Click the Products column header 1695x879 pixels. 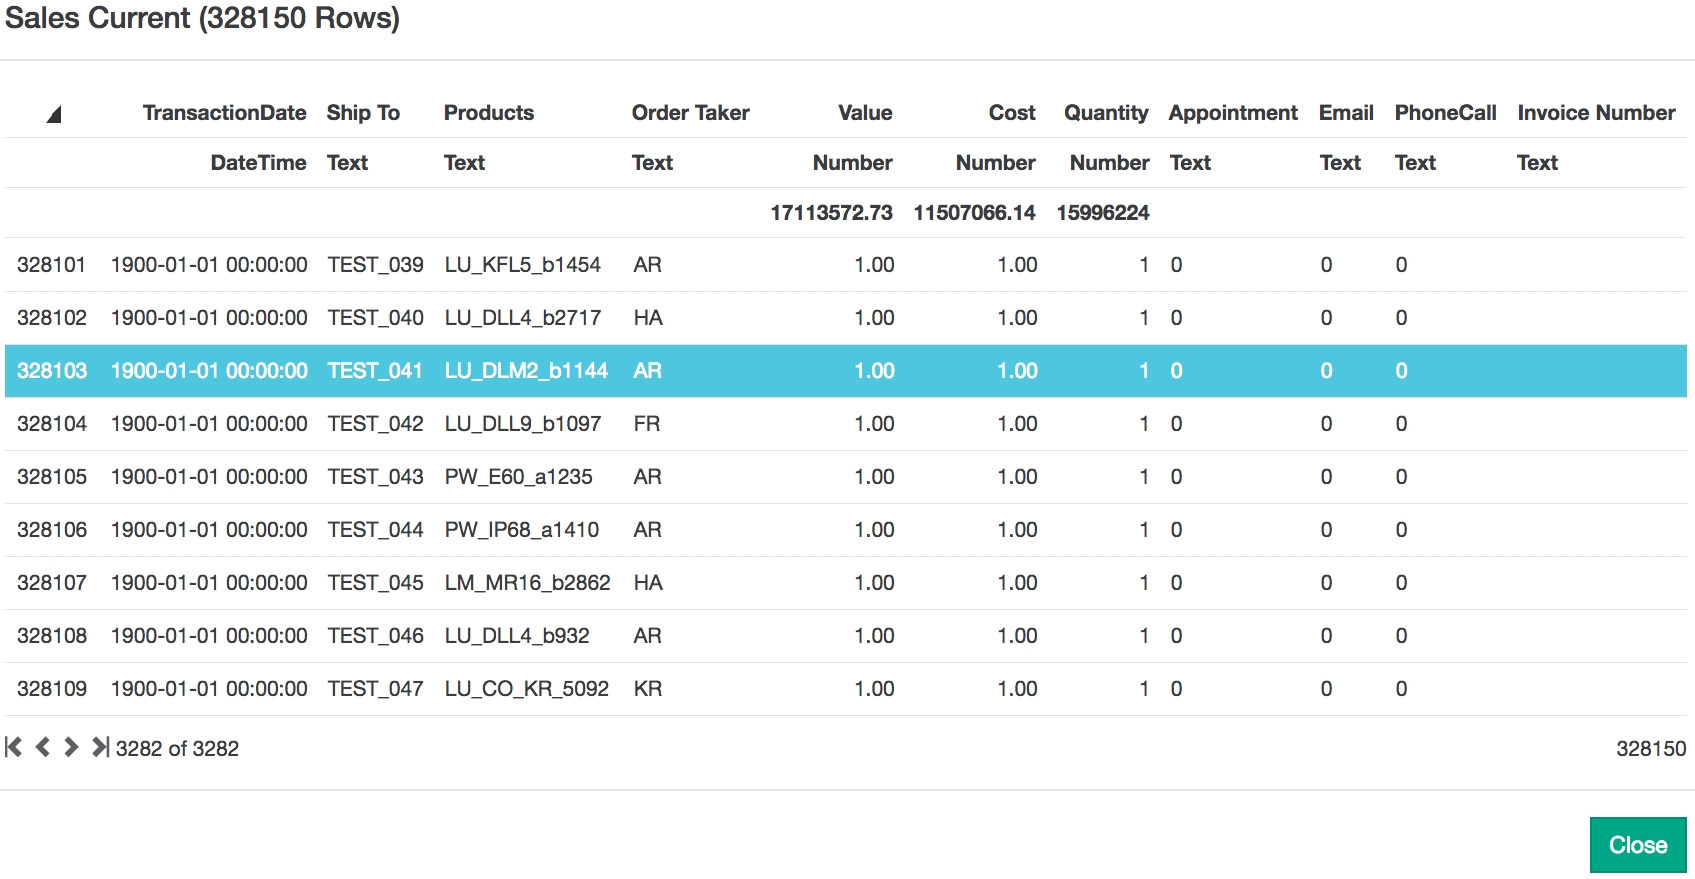489,113
